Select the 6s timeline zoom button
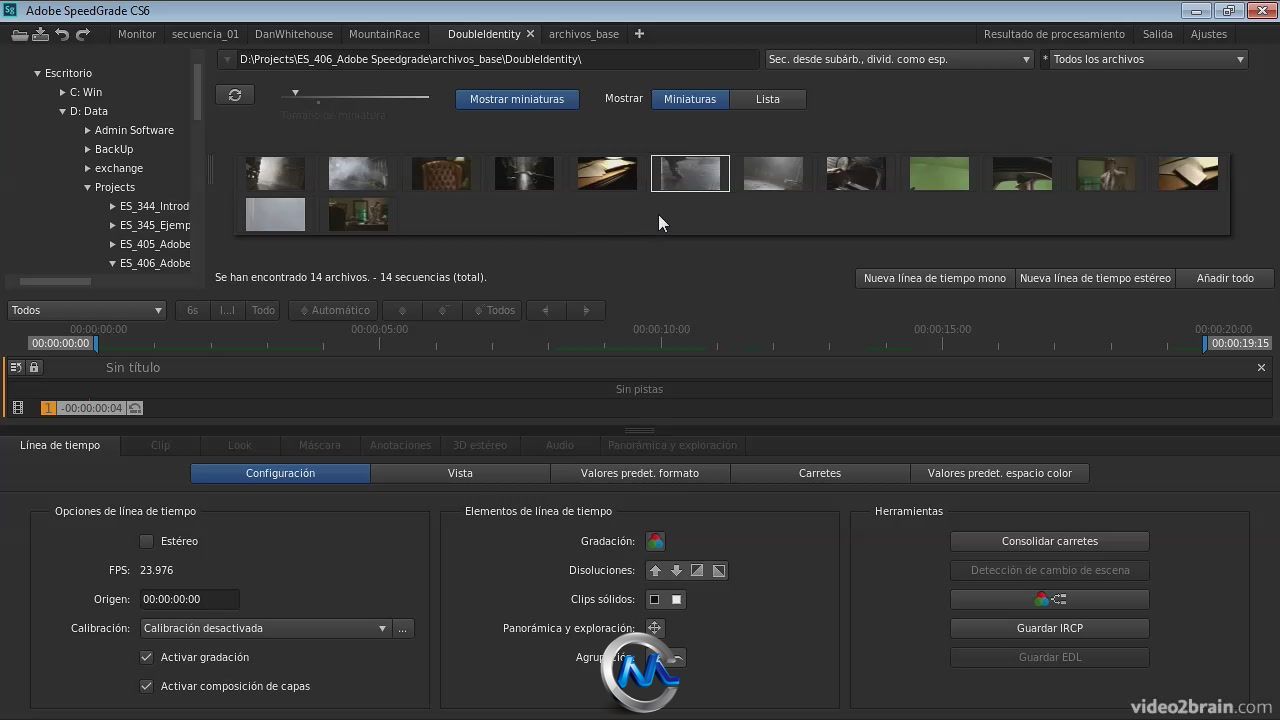The height and width of the screenshot is (720, 1280). 192,310
